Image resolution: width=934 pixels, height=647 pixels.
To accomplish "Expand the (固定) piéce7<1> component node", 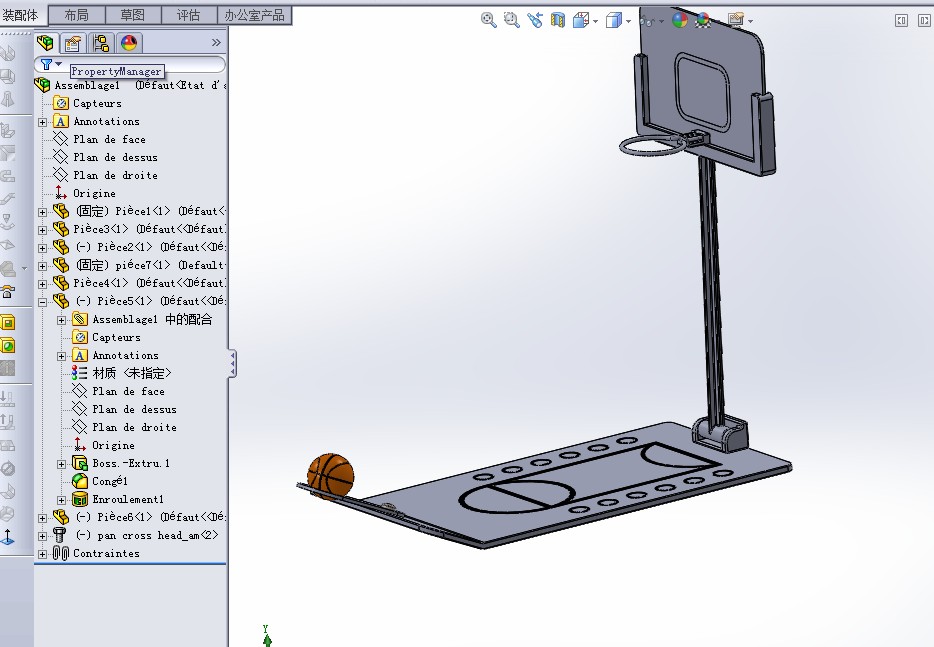I will pyautogui.click(x=42, y=266).
